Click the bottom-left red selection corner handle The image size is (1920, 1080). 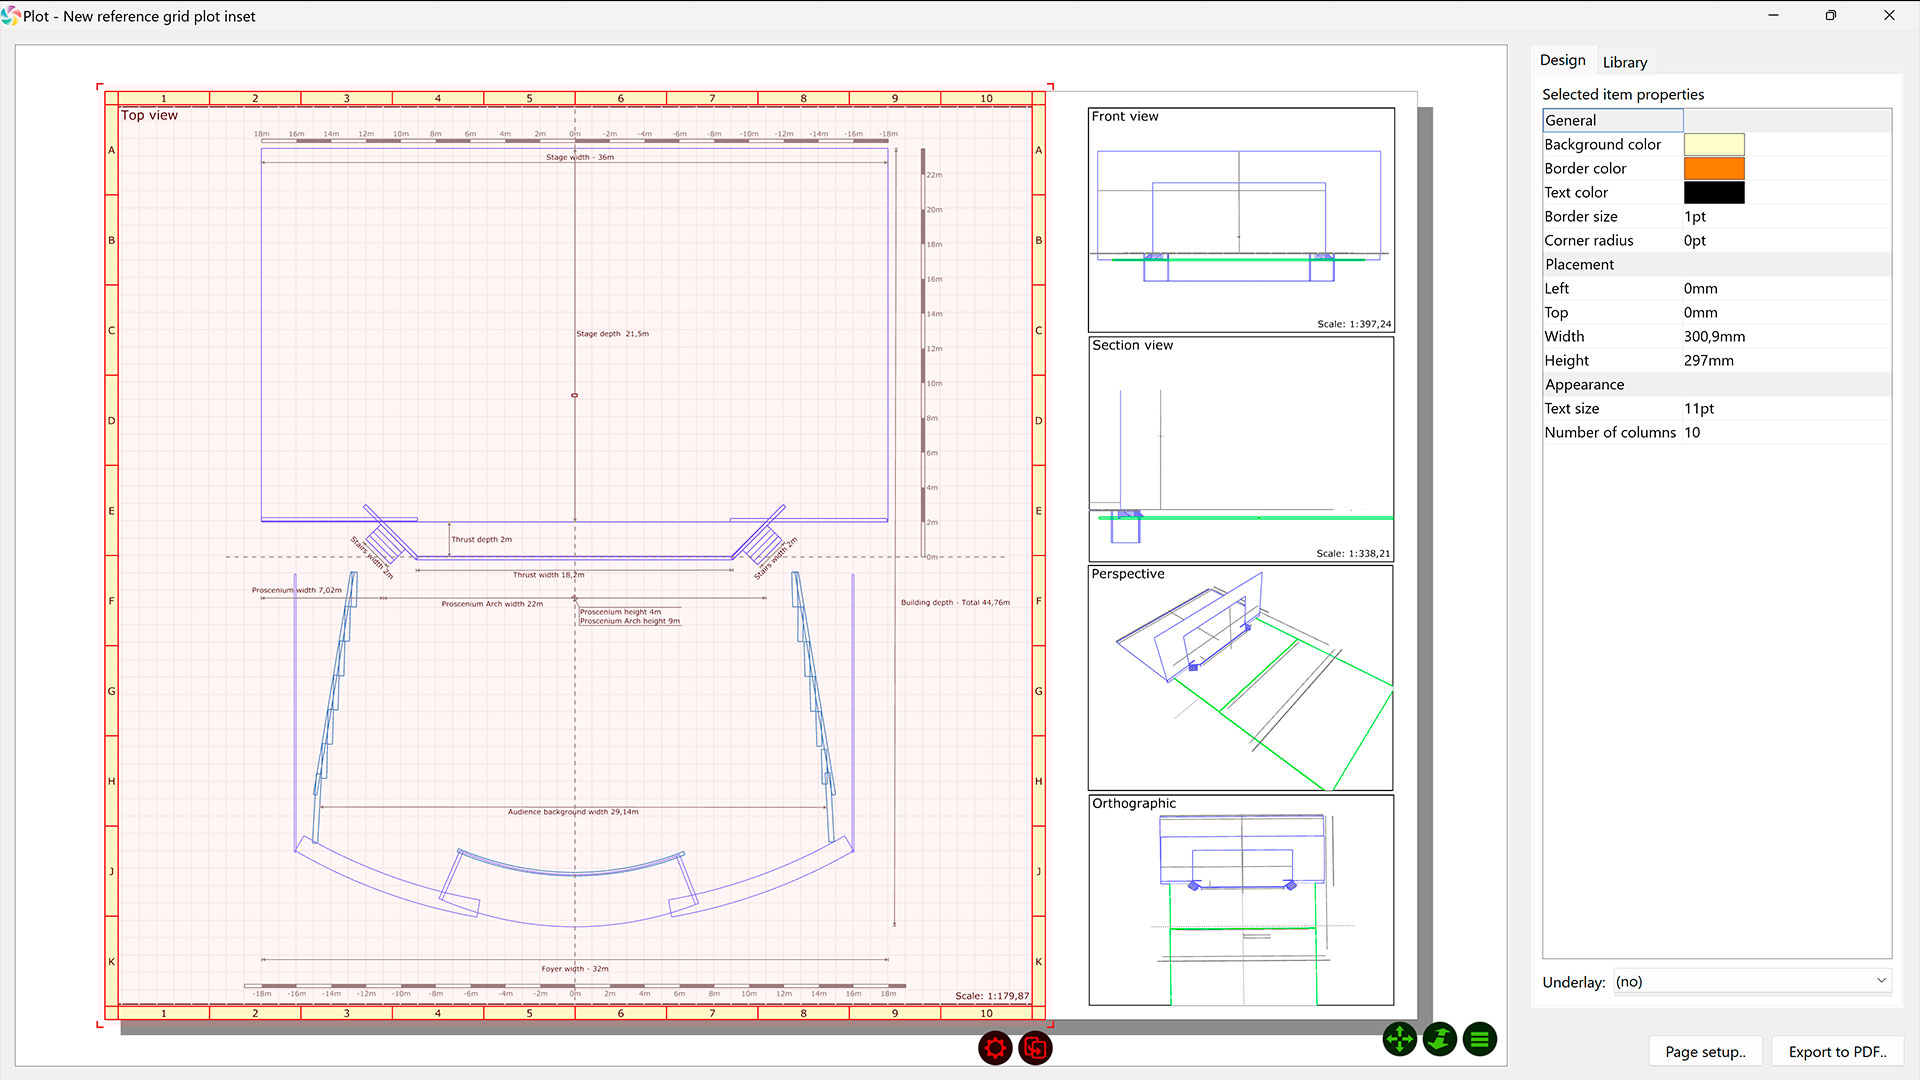click(x=100, y=1023)
